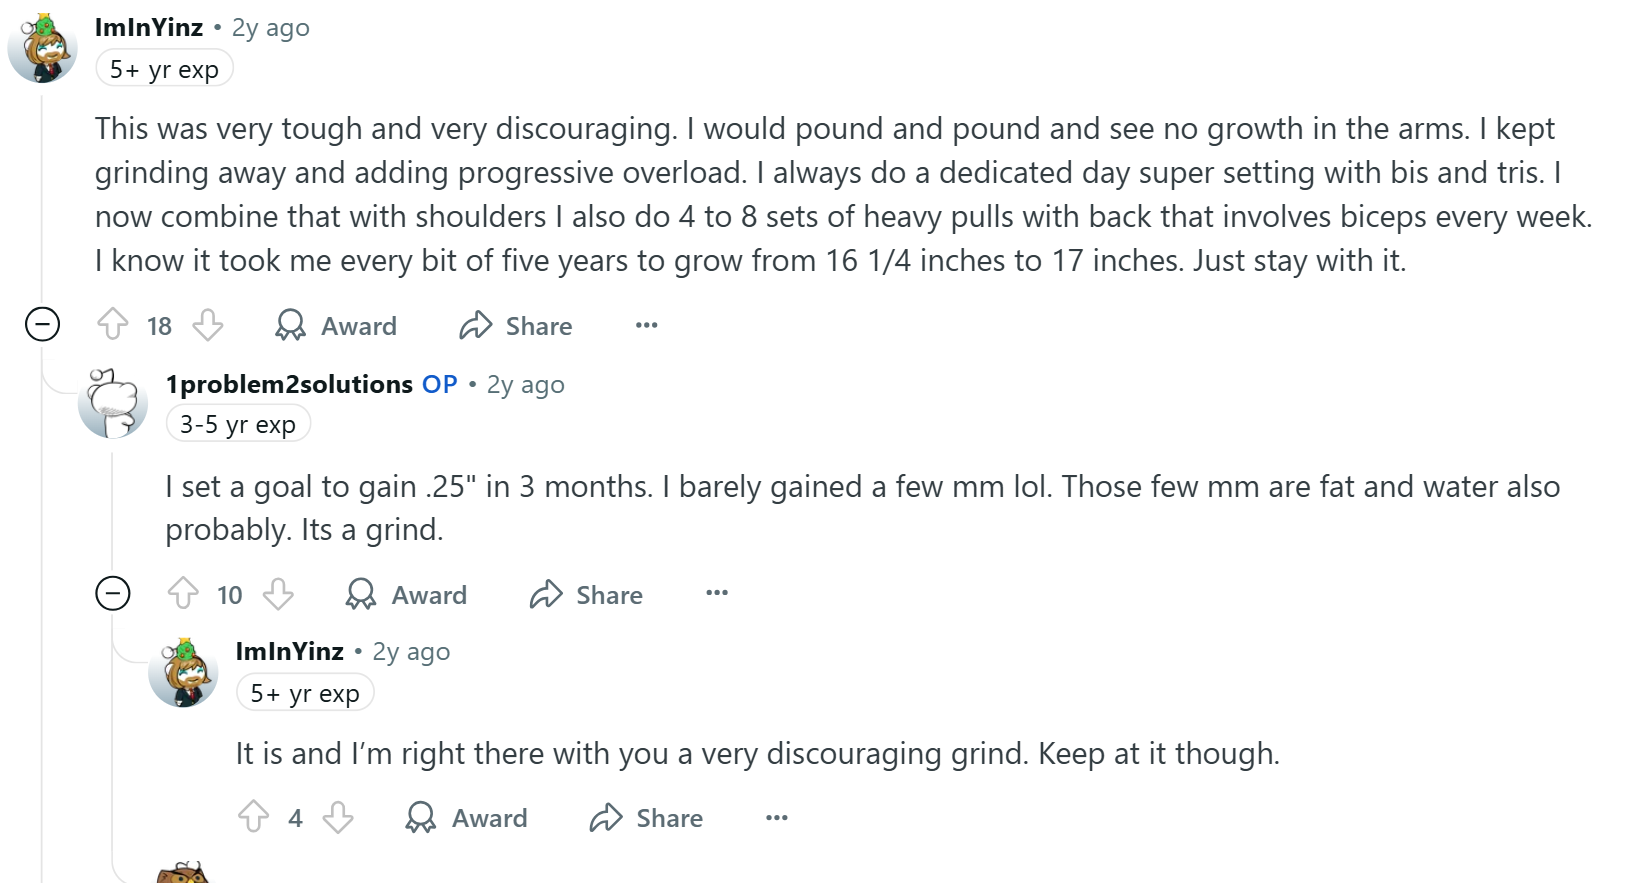Open 1problem2solutions' user profile link
The image size is (1642, 883).
289,385
